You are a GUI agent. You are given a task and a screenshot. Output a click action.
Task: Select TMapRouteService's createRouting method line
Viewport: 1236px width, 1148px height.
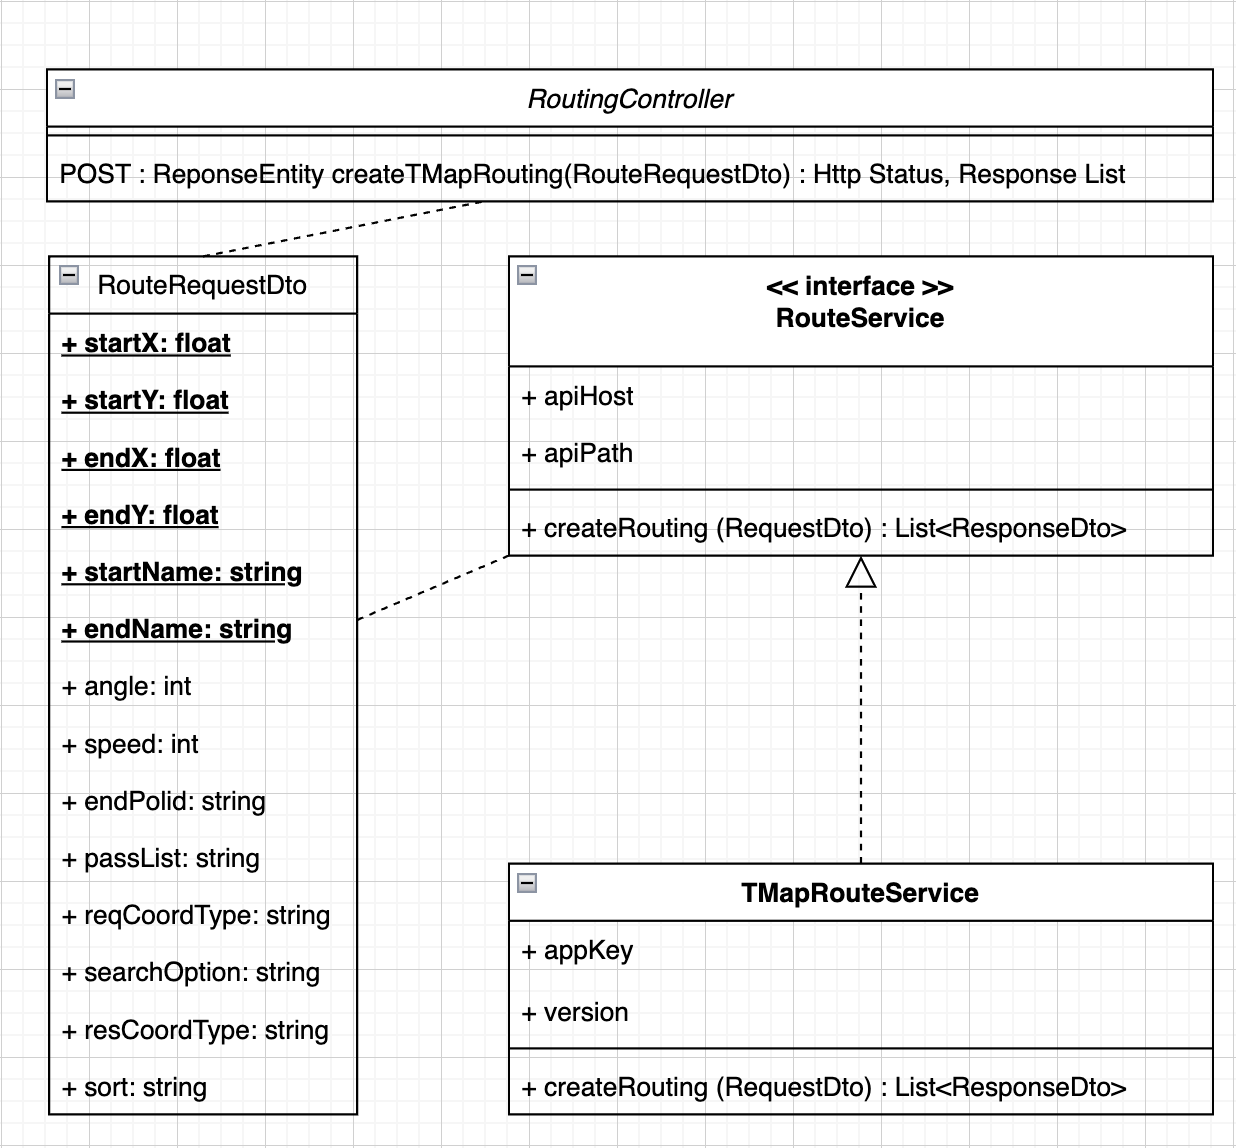click(x=824, y=1087)
